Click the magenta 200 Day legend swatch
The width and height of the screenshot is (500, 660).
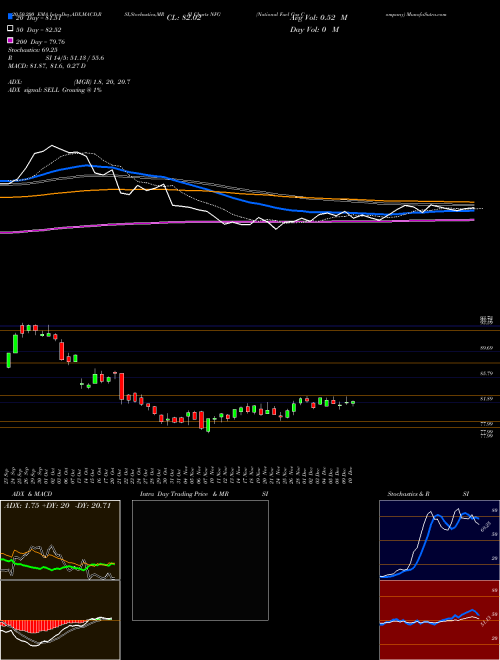pyautogui.click(x=10, y=41)
